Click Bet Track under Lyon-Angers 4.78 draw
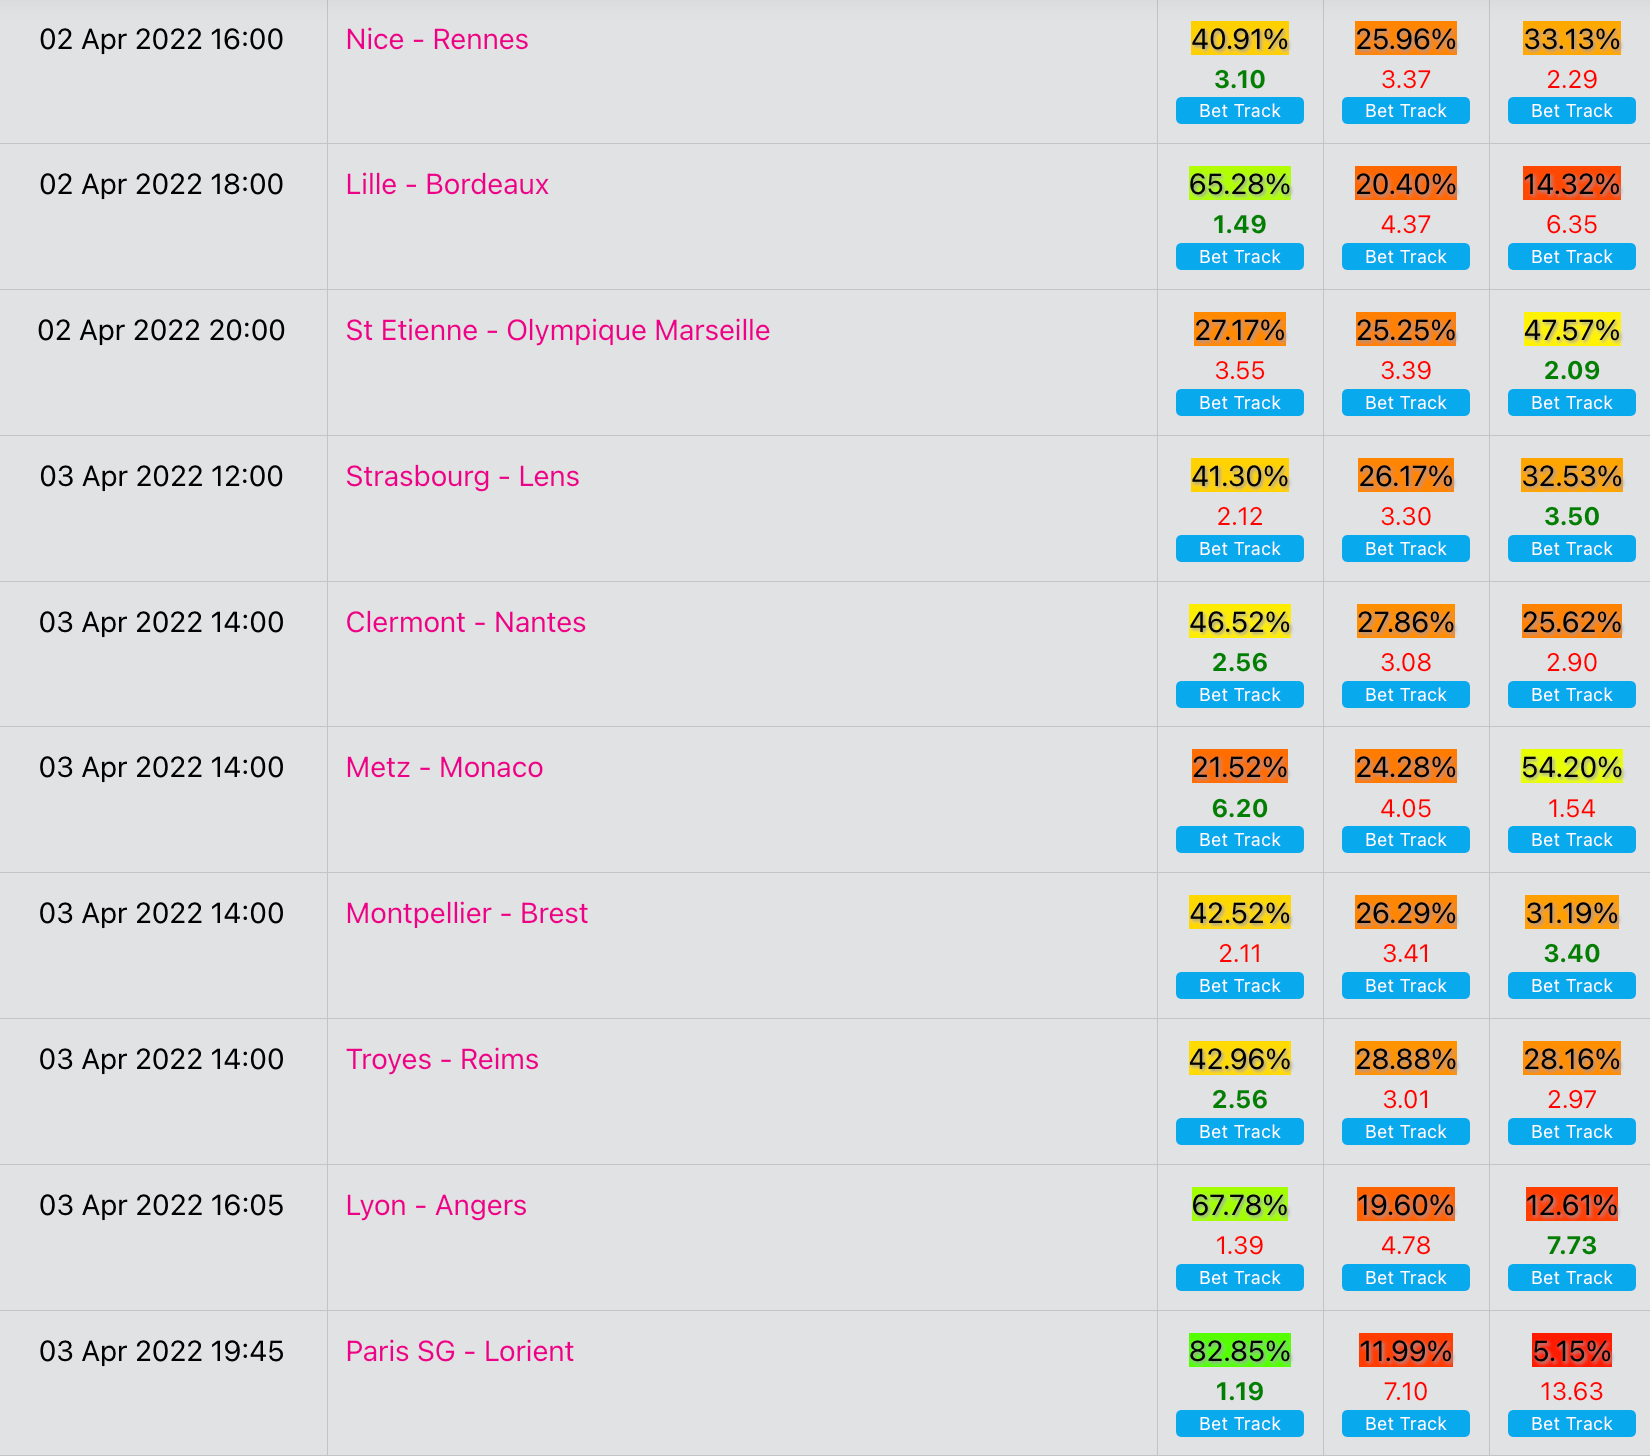The height and width of the screenshot is (1456, 1650). pyautogui.click(x=1406, y=1278)
